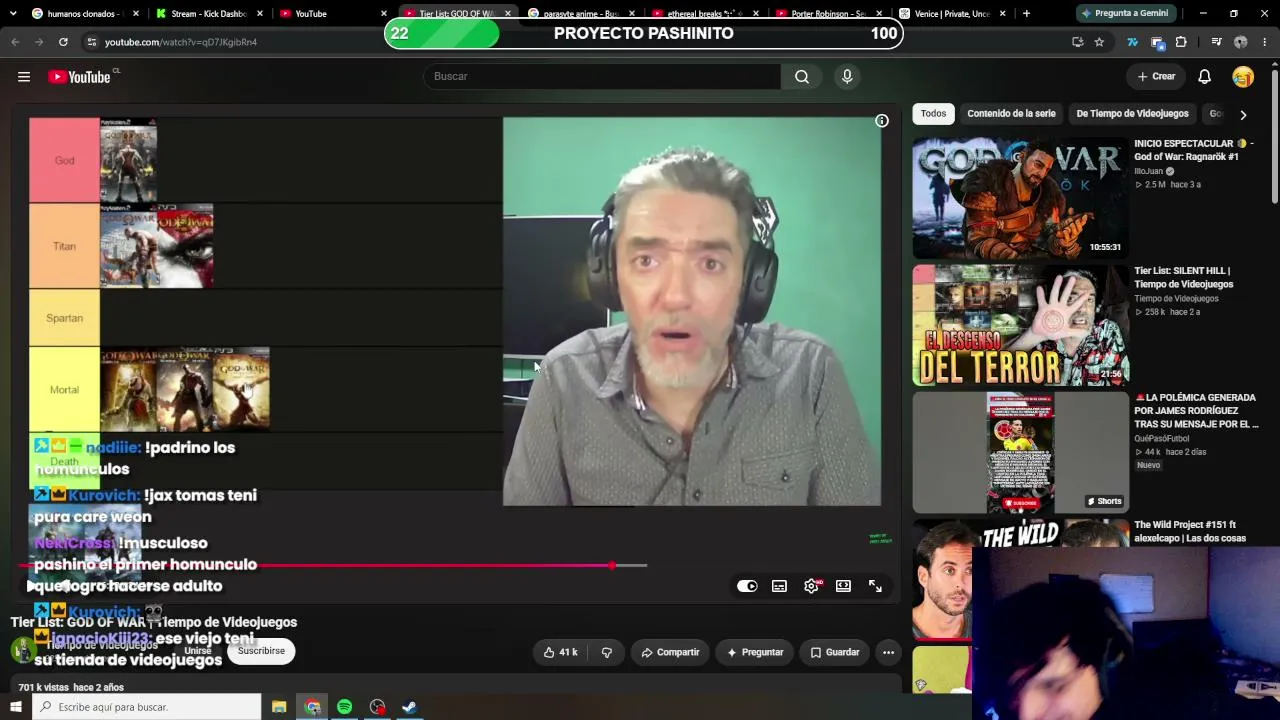Close the 'parasyte anime' browser tab
This screenshot has height=720, width=1280.
[632, 14]
